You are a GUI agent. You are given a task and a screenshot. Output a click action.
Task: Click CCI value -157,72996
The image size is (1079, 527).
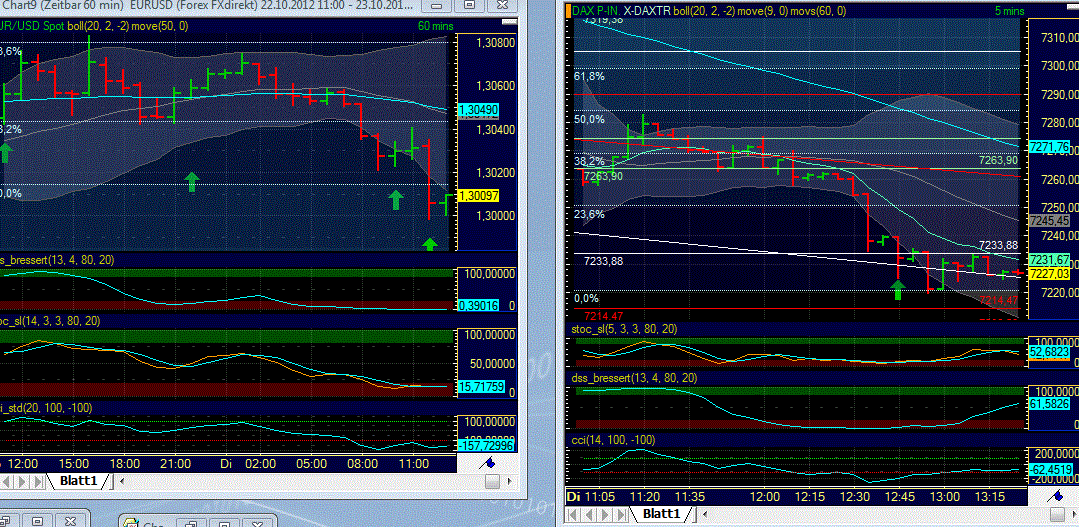[485, 446]
